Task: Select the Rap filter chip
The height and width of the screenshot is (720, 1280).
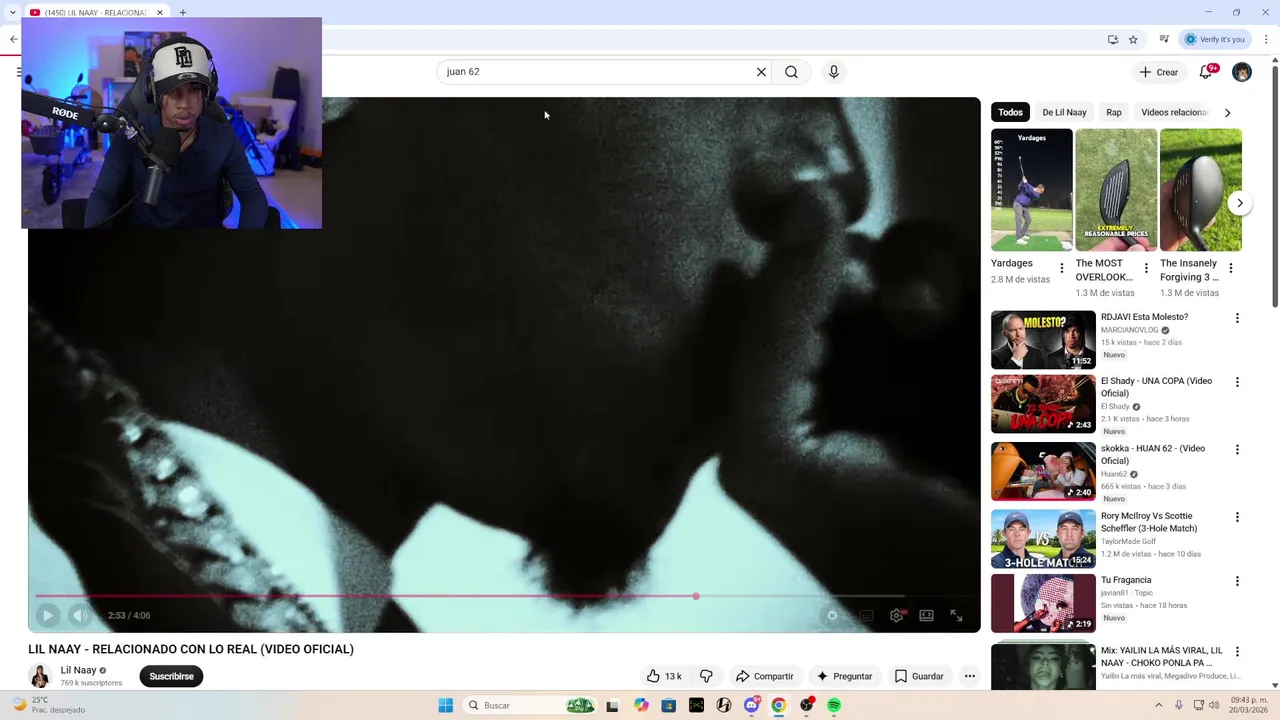Action: click(1114, 112)
